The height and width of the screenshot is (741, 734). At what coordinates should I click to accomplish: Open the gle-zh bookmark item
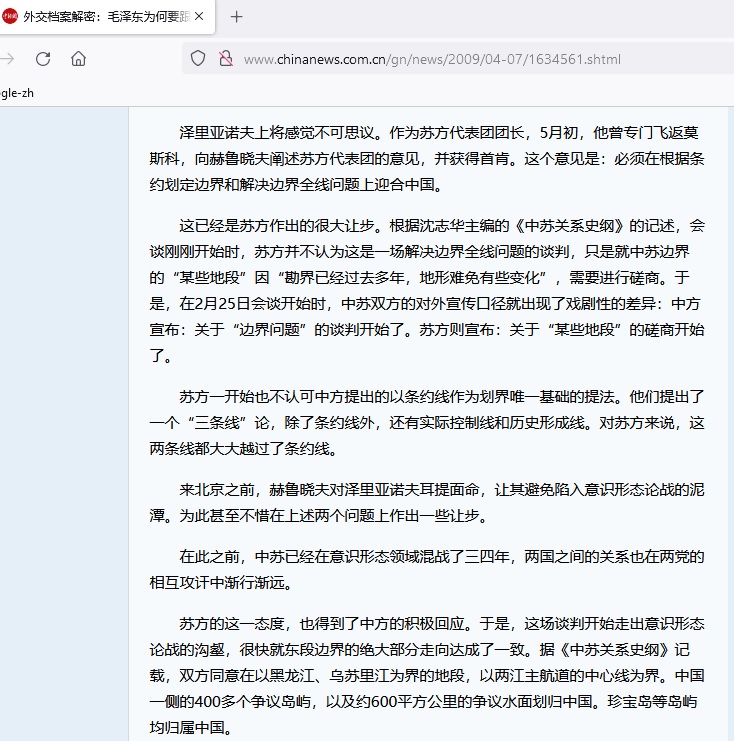pos(18,93)
